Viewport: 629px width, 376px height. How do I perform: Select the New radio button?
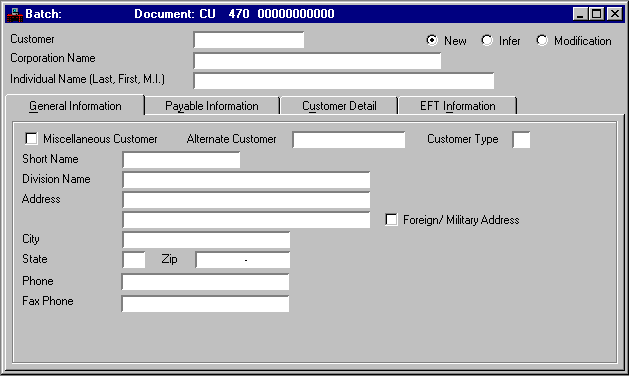tap(432, 40)
